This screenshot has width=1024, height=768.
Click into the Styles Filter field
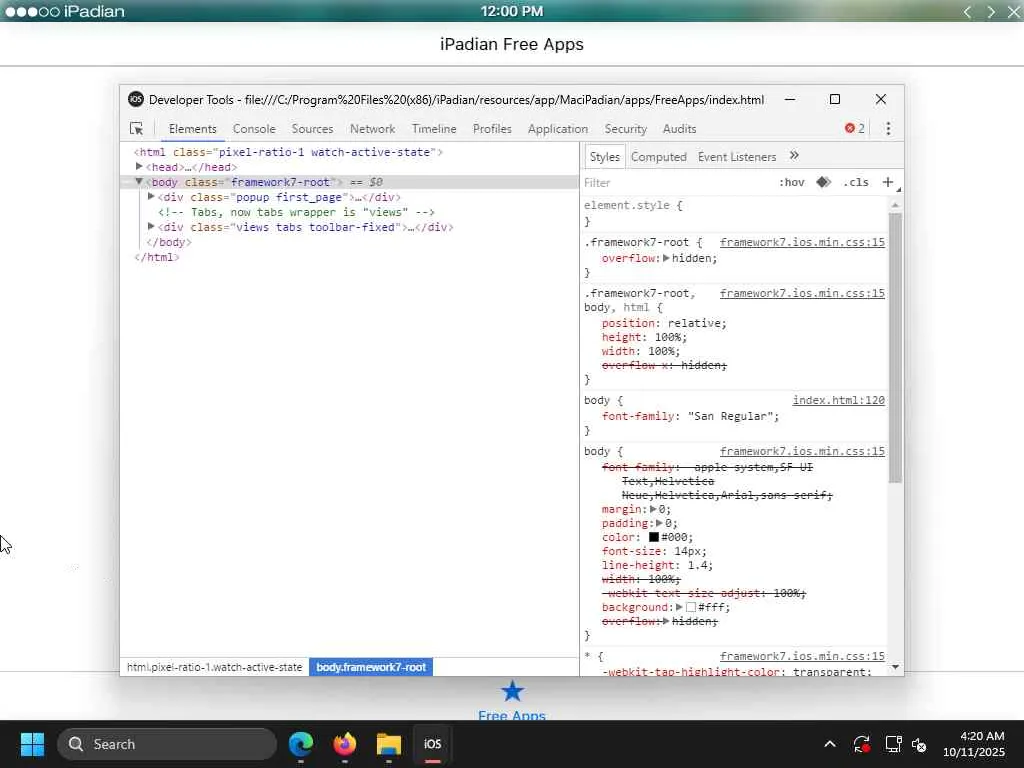676,182
